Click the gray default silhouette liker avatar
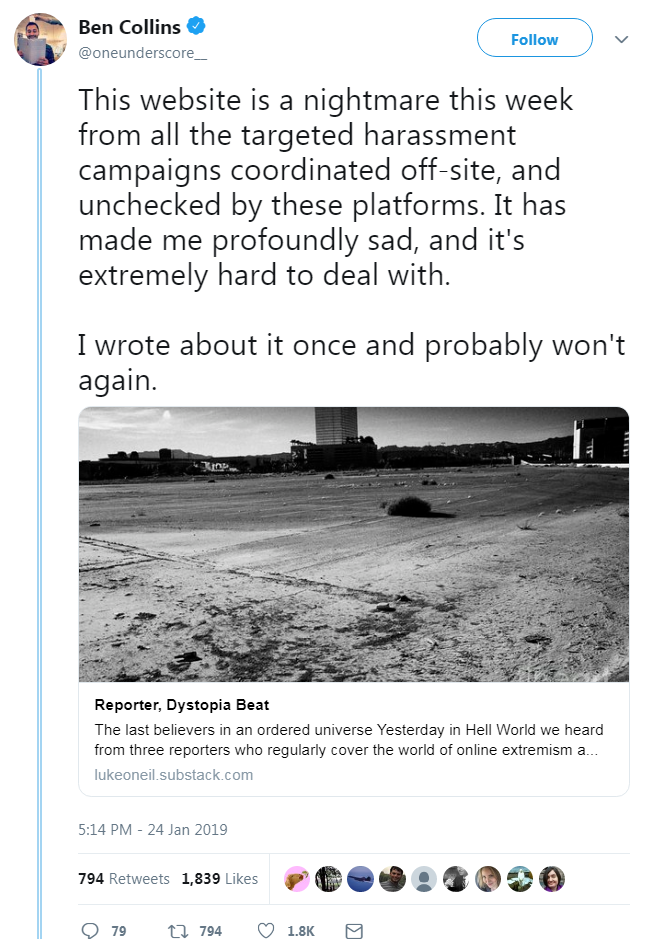 (424, 879)
